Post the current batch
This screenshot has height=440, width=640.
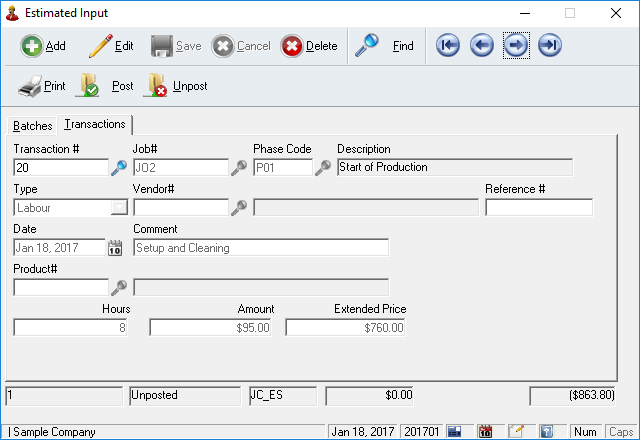105,87
